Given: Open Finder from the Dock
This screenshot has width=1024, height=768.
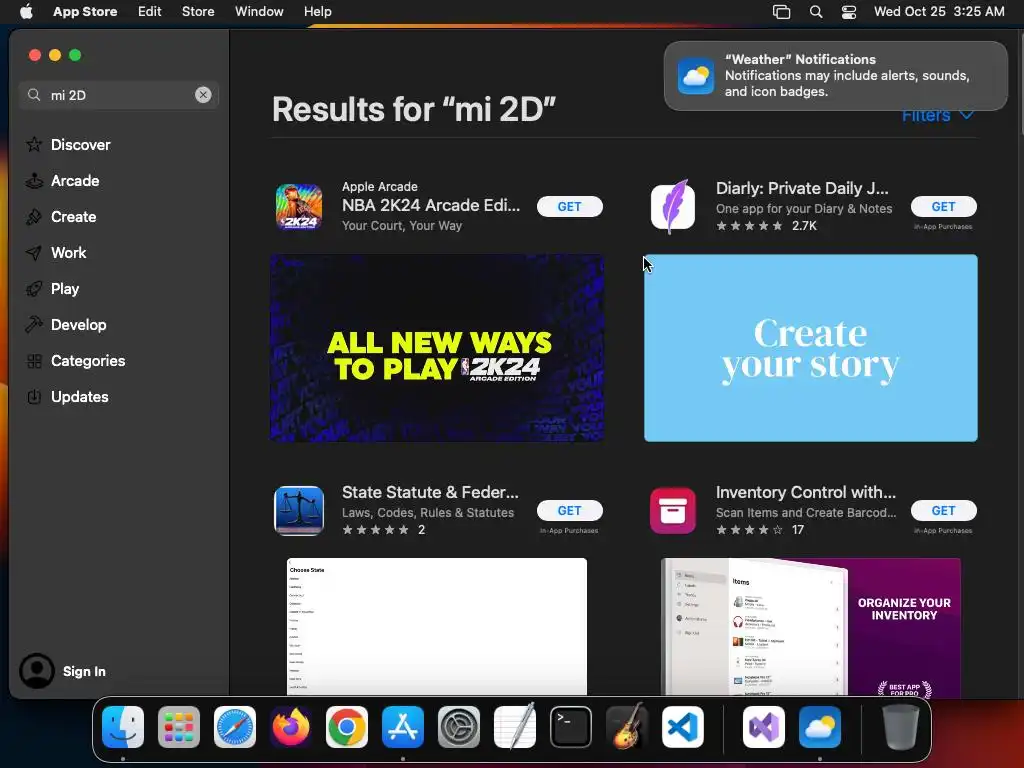Looking at the screenshot, I should [123, 727].
